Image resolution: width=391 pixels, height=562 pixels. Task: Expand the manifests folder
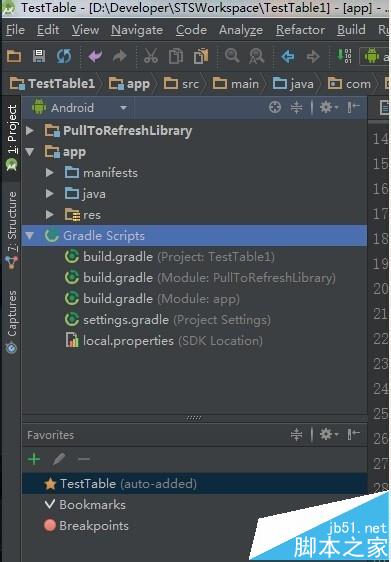click(50, 173)
